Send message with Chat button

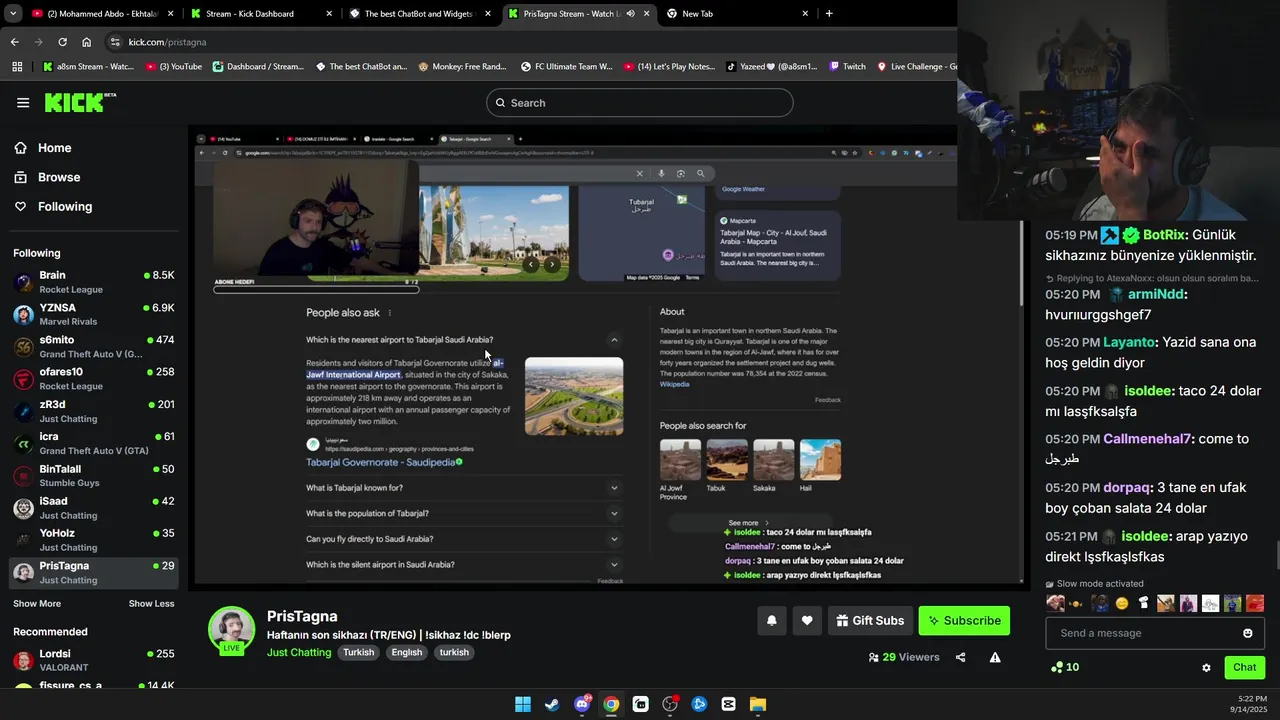(1244, 667)
